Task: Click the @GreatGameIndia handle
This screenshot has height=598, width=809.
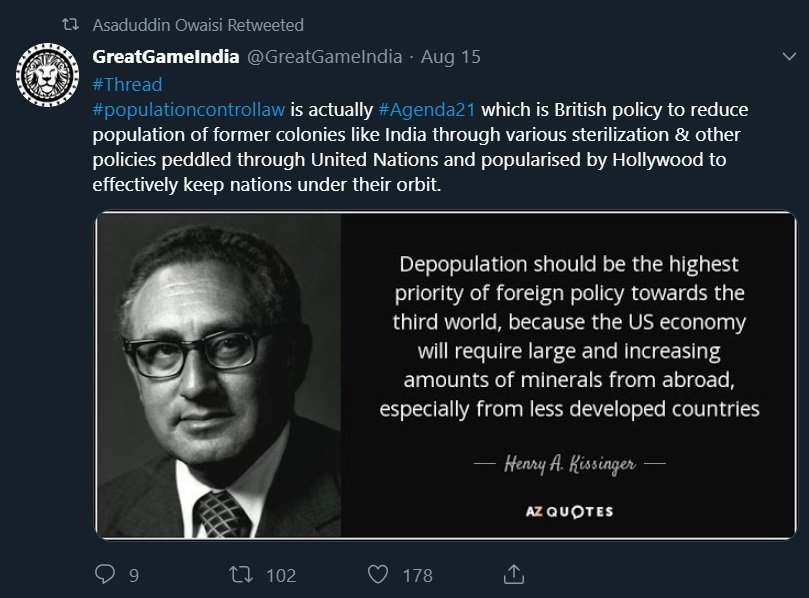Action: (x=325, y=57)
